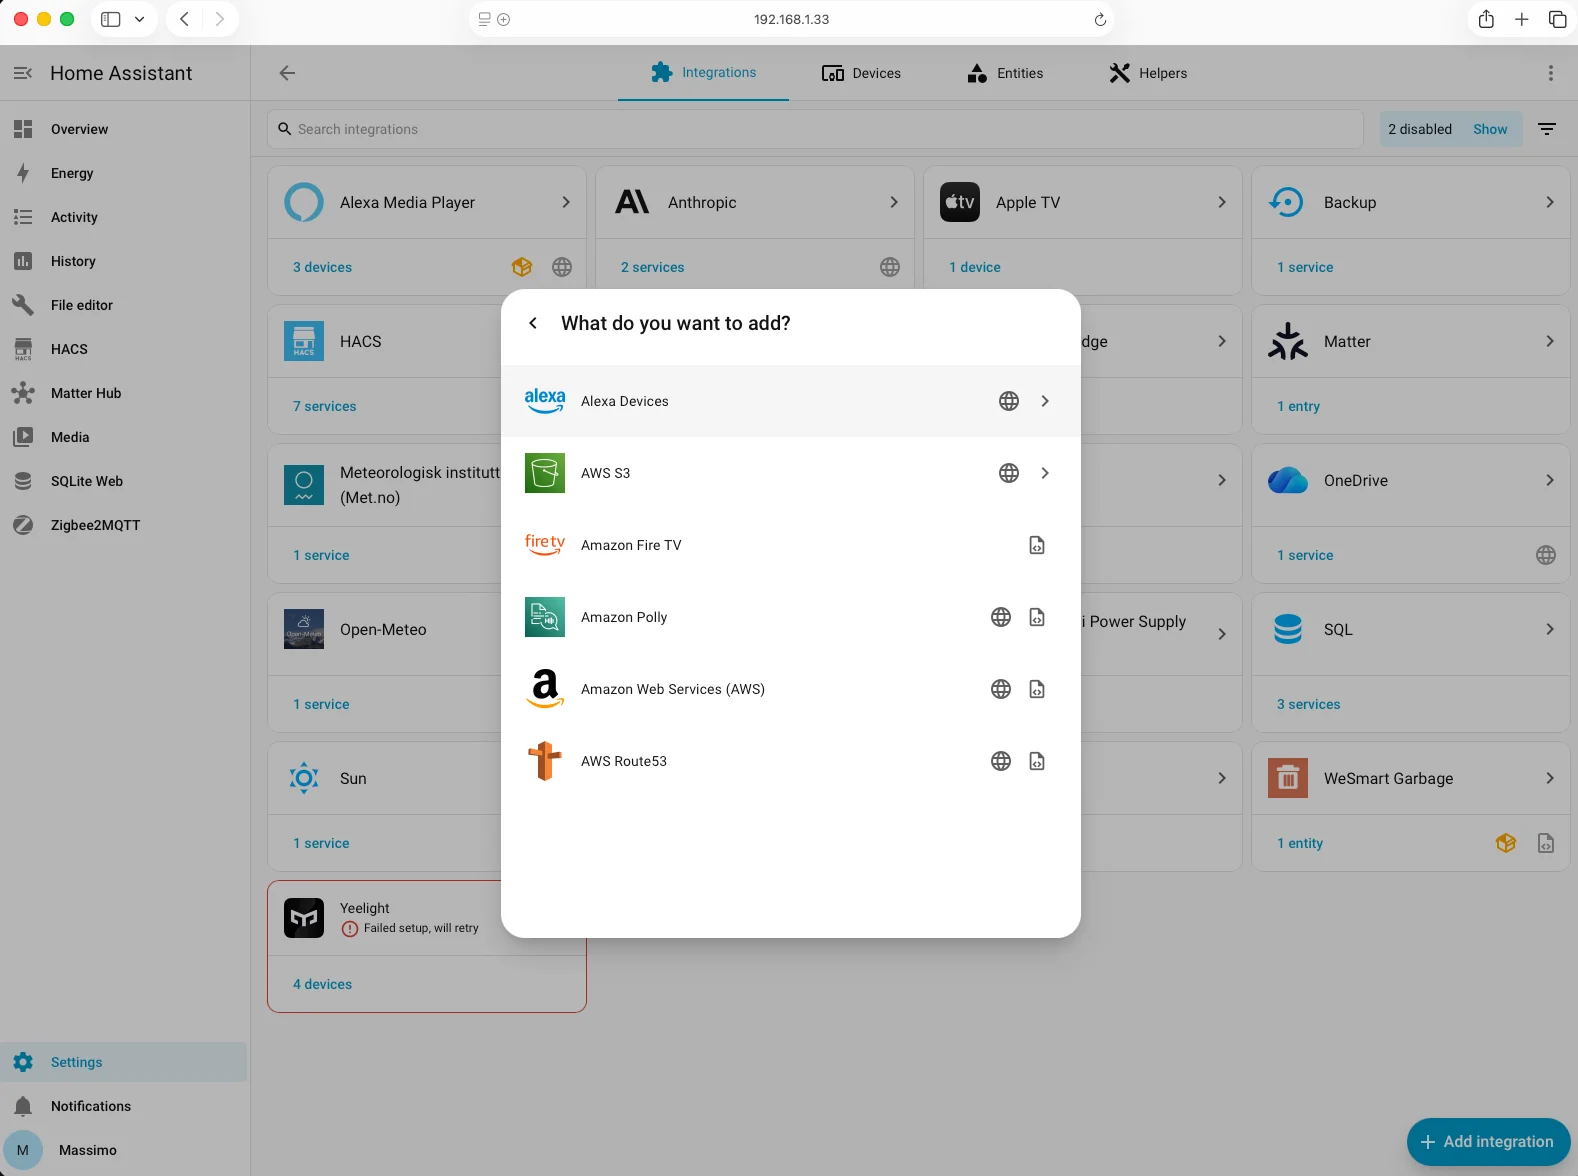The width and height of the screenshot is (1578, 1176).
Task: Collapse the Home Assistant sidebar menu
Action: click(23, 73)
